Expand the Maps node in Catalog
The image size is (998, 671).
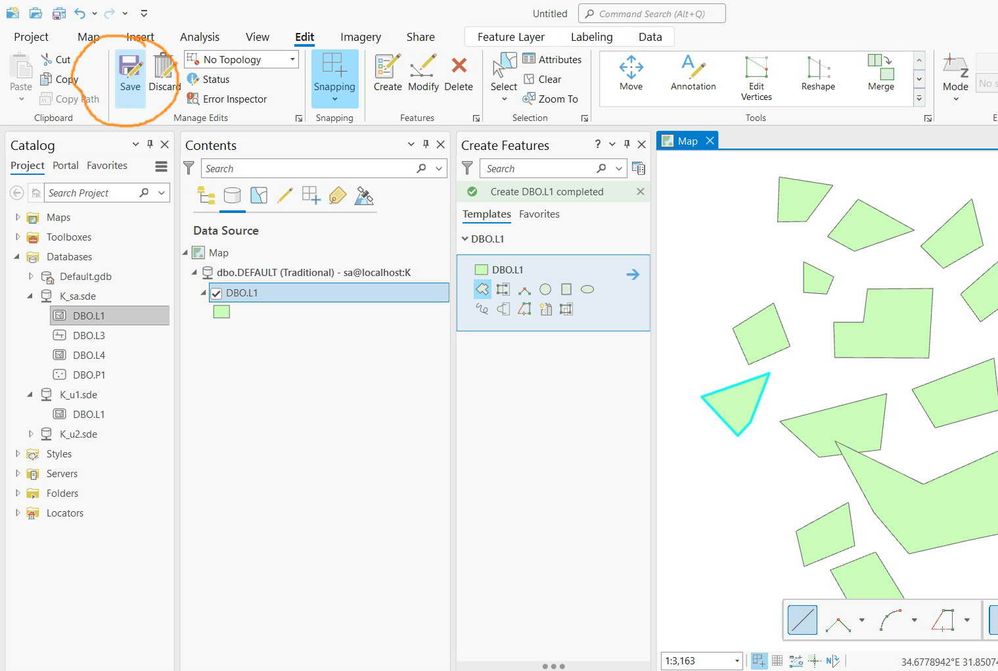click(x=18, y=217)
